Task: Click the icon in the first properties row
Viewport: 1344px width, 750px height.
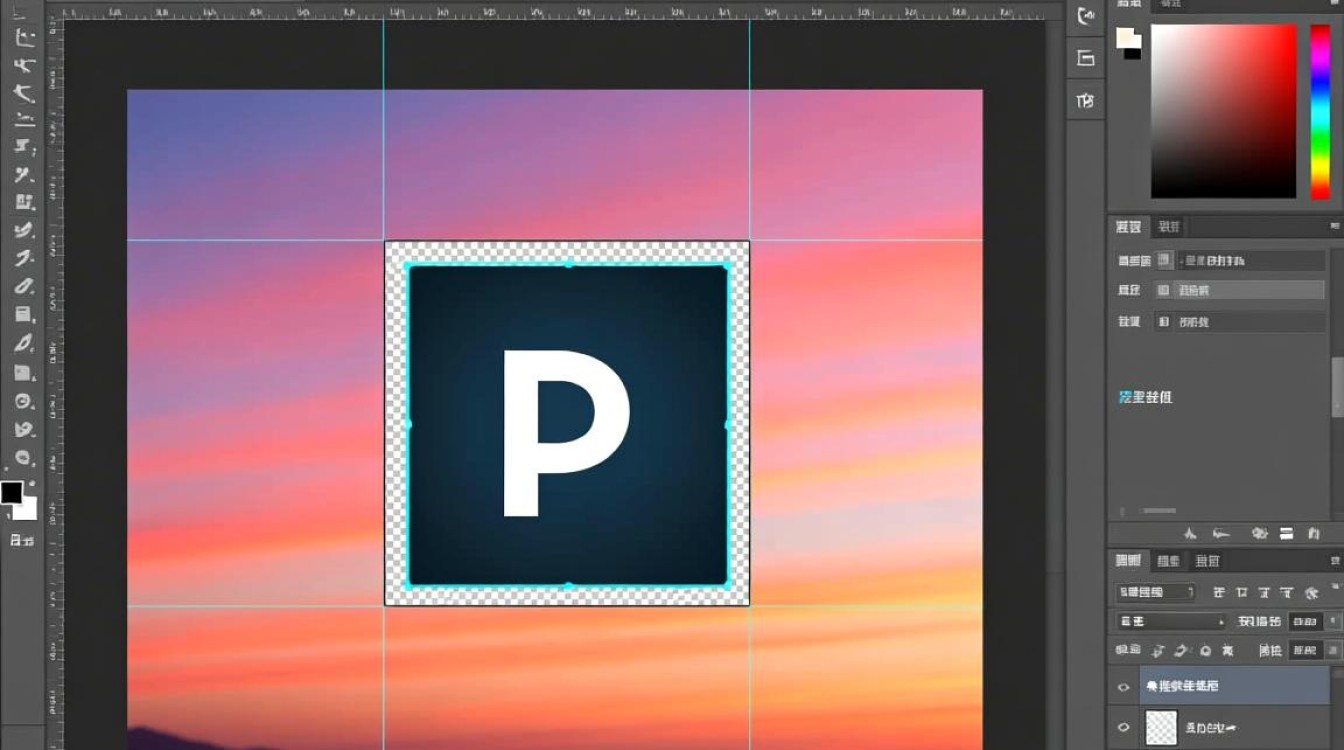Action: tap(1165, 261)
